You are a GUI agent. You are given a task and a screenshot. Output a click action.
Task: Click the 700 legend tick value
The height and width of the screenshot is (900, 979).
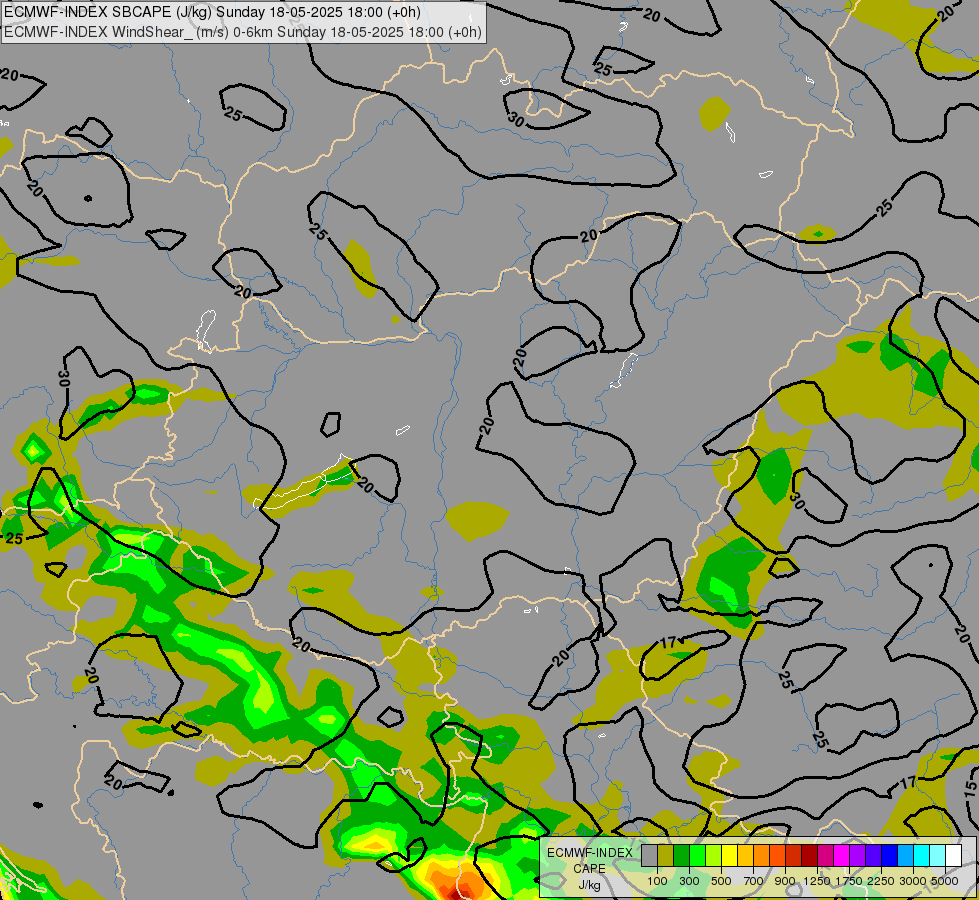[x=754, y=881]
